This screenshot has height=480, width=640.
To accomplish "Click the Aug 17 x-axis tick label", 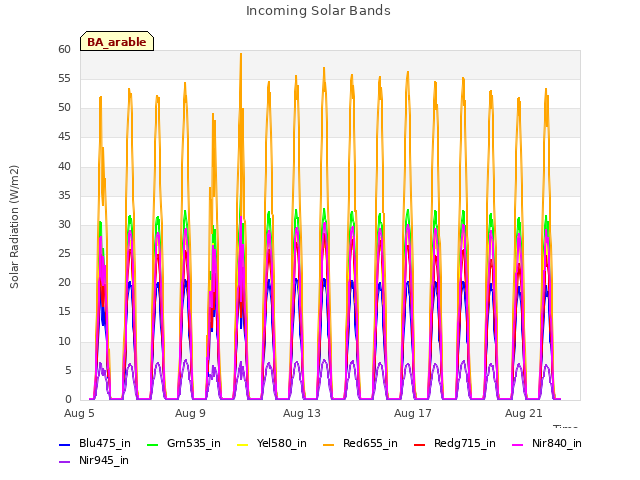I will click(413, 413).
